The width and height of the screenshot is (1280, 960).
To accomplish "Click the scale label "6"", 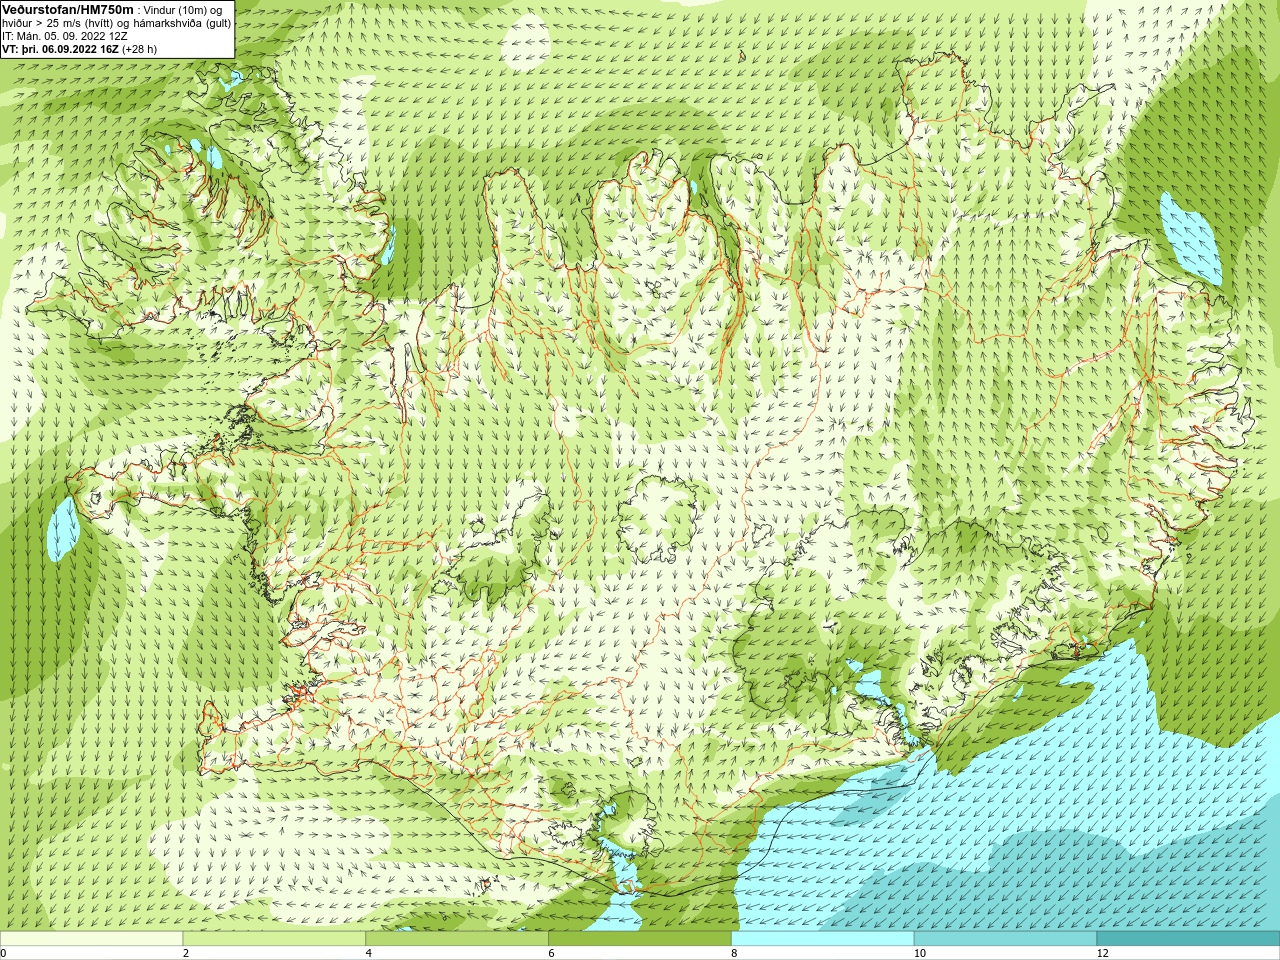I will (x=551, y=953).
